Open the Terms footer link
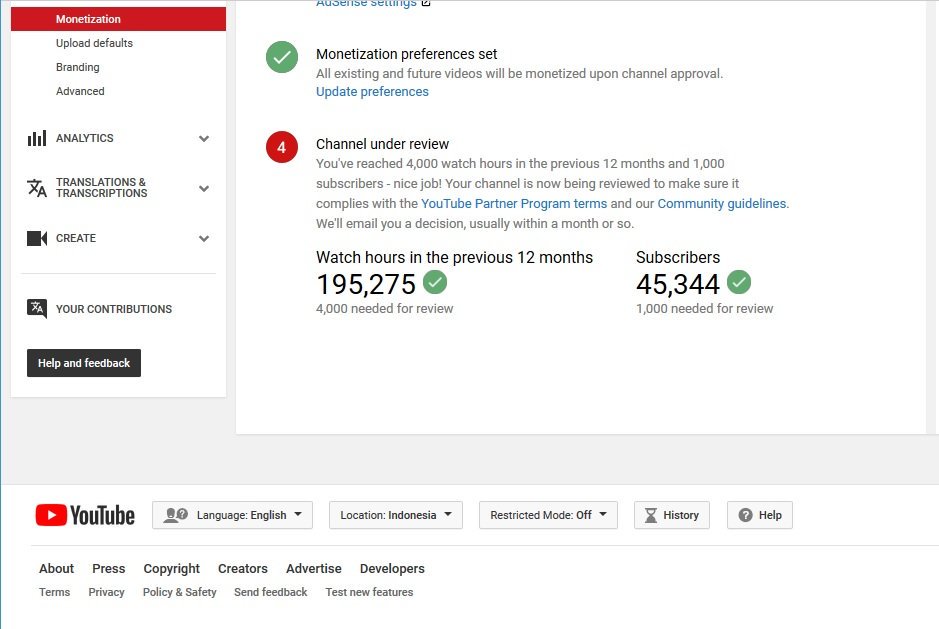The image size is (939, 629). pos(54,592)
